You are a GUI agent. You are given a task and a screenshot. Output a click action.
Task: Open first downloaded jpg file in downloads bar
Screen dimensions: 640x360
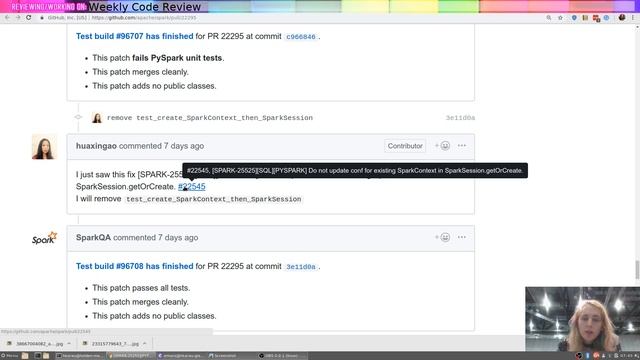click(36, 344)
